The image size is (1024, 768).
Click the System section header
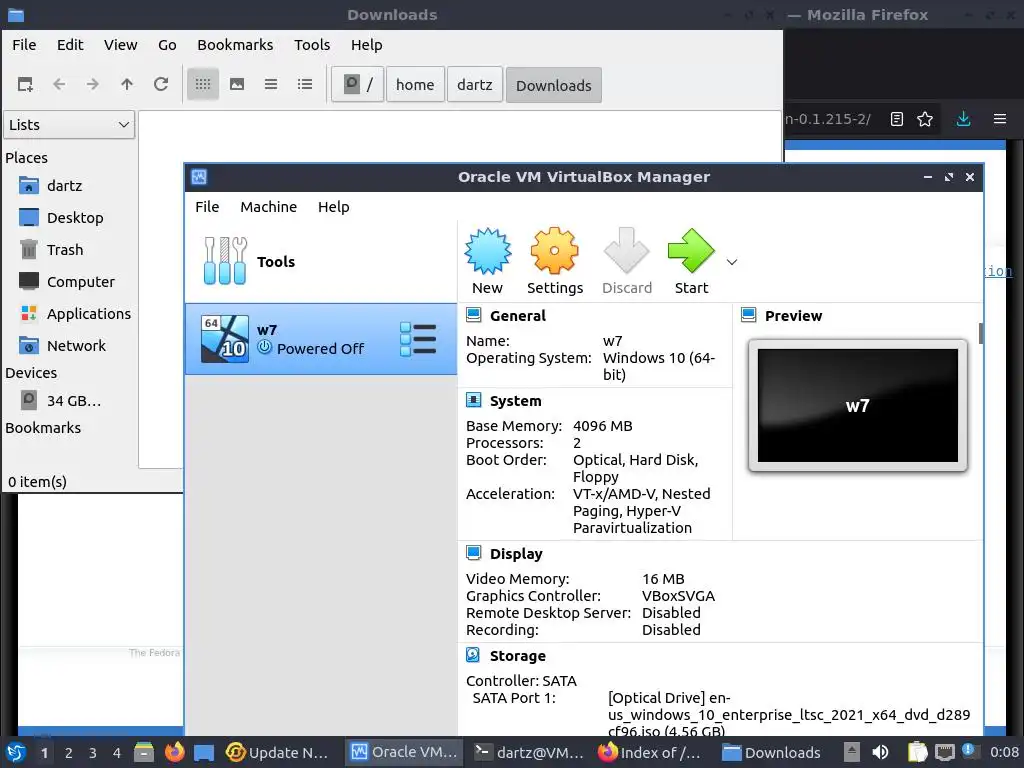(x=515, y=401)
